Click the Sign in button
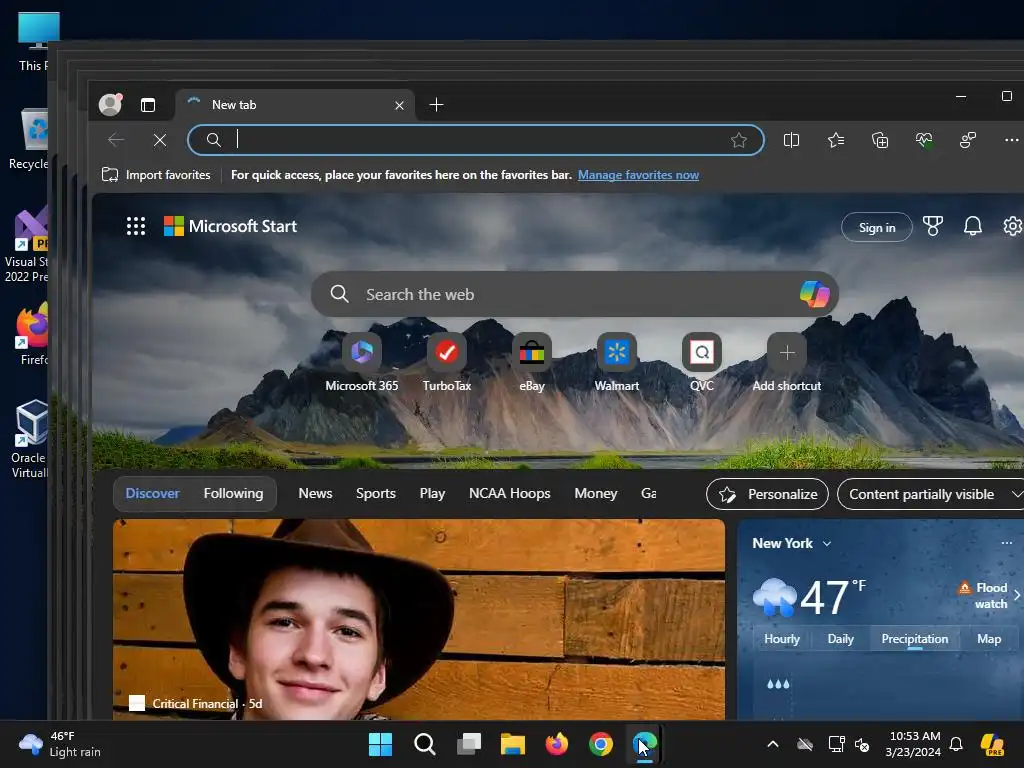The width and height of the screenshot is (1024, 768). [876, 227]
